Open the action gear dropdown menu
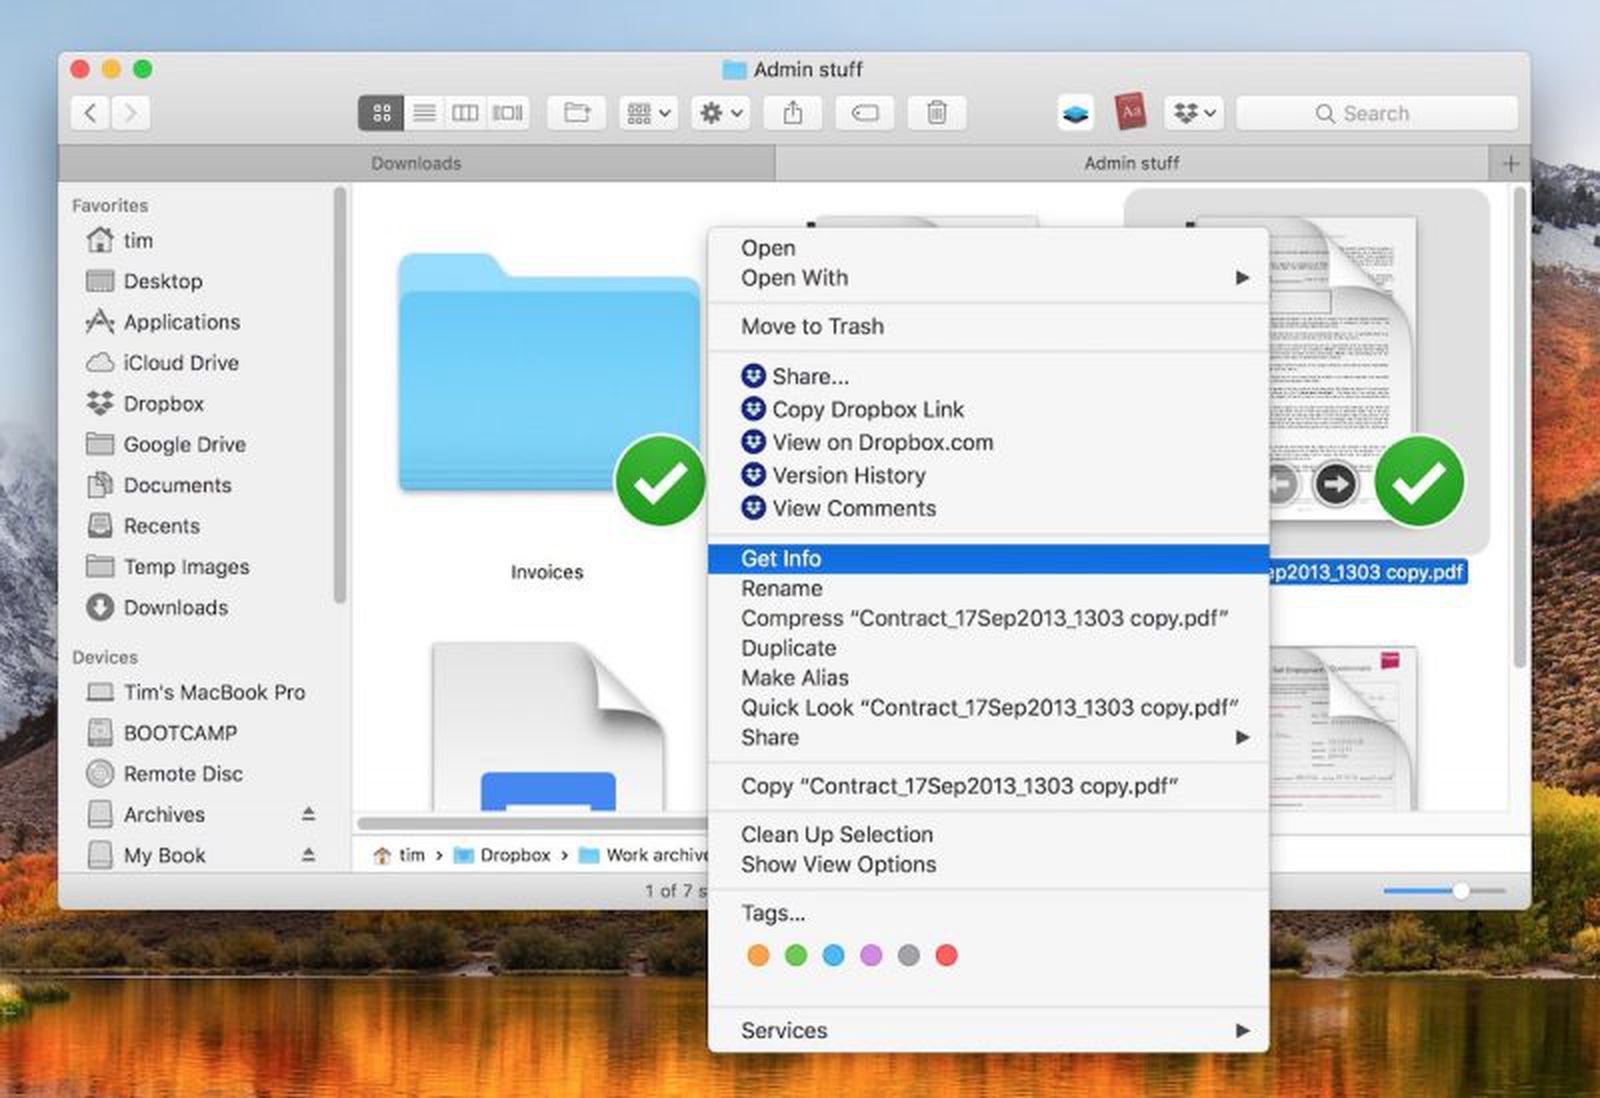This screenshot has height=1098, width=1600. point(719,112)
